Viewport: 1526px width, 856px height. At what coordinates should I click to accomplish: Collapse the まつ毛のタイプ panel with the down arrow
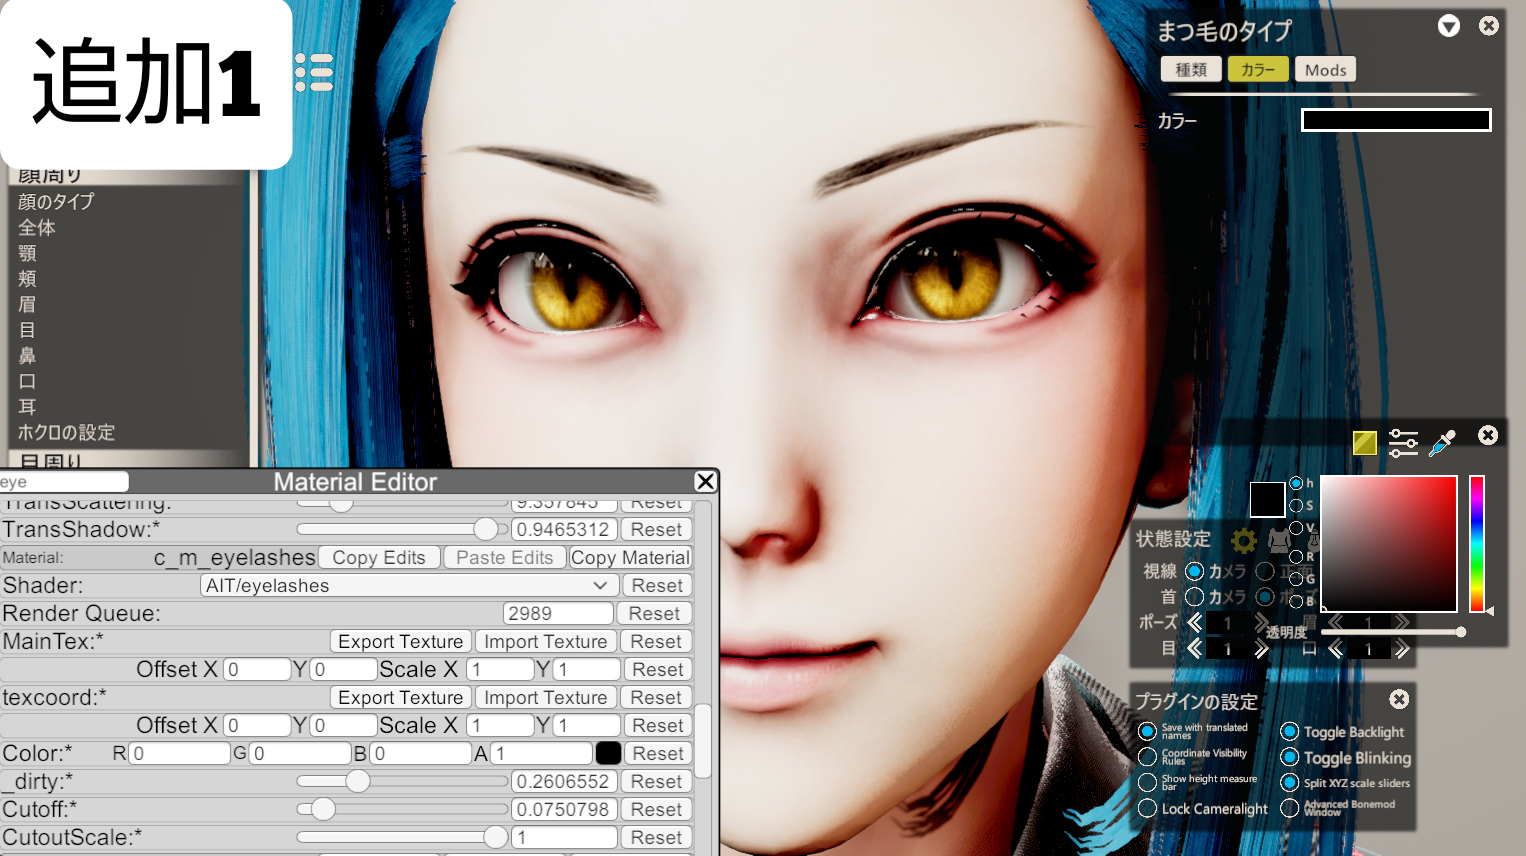point(1449,26)
